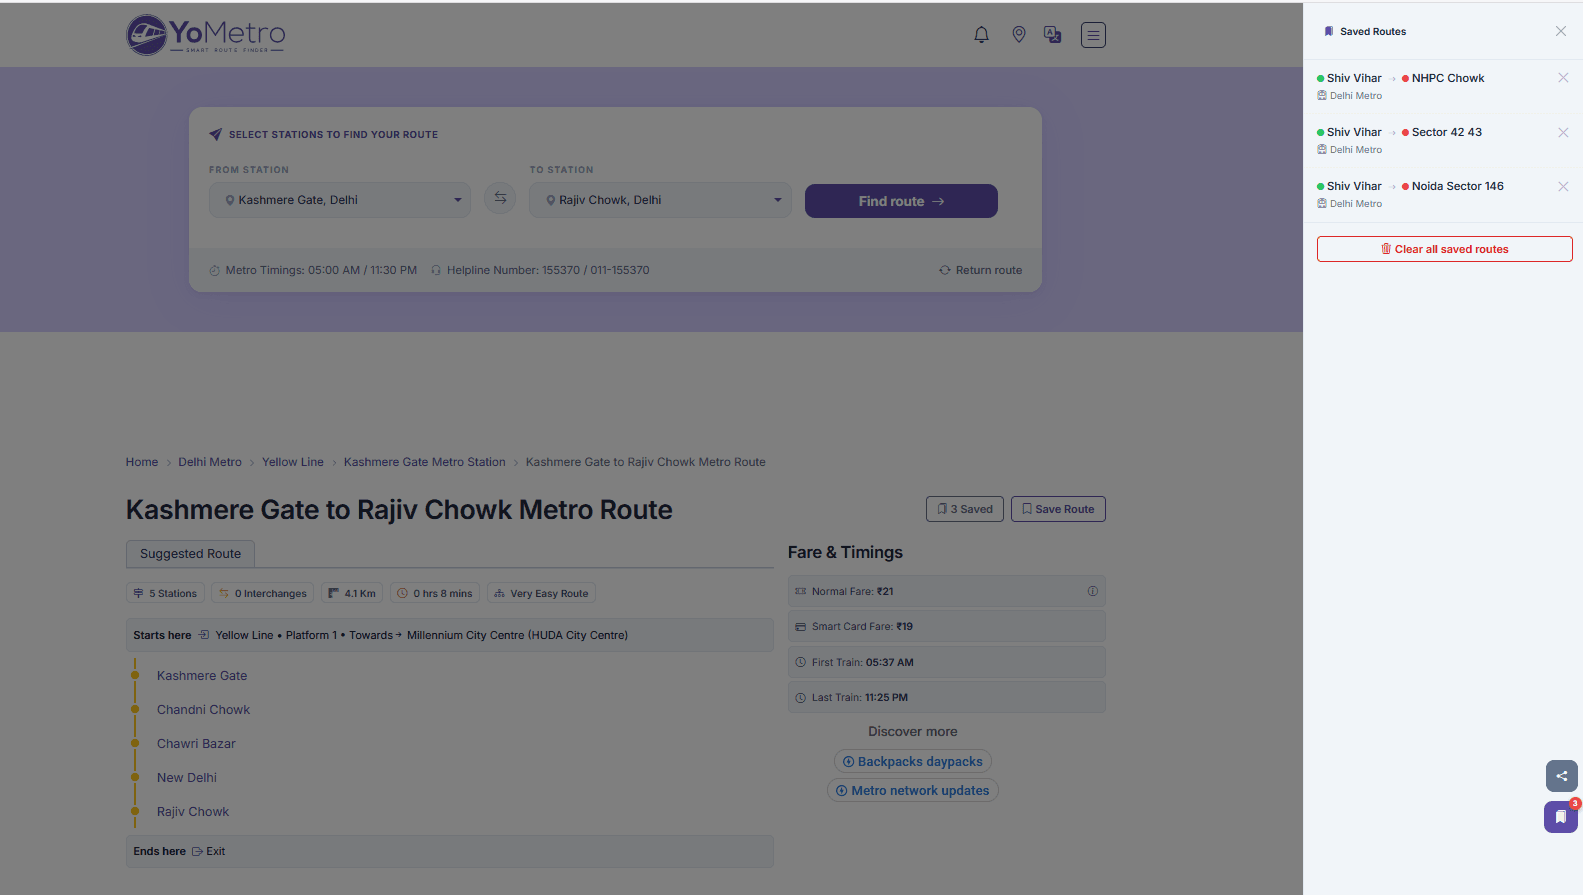Click Chandni Chowk station in route
The height and width of the screenshot is (895, 1583).
coord(203,710)
